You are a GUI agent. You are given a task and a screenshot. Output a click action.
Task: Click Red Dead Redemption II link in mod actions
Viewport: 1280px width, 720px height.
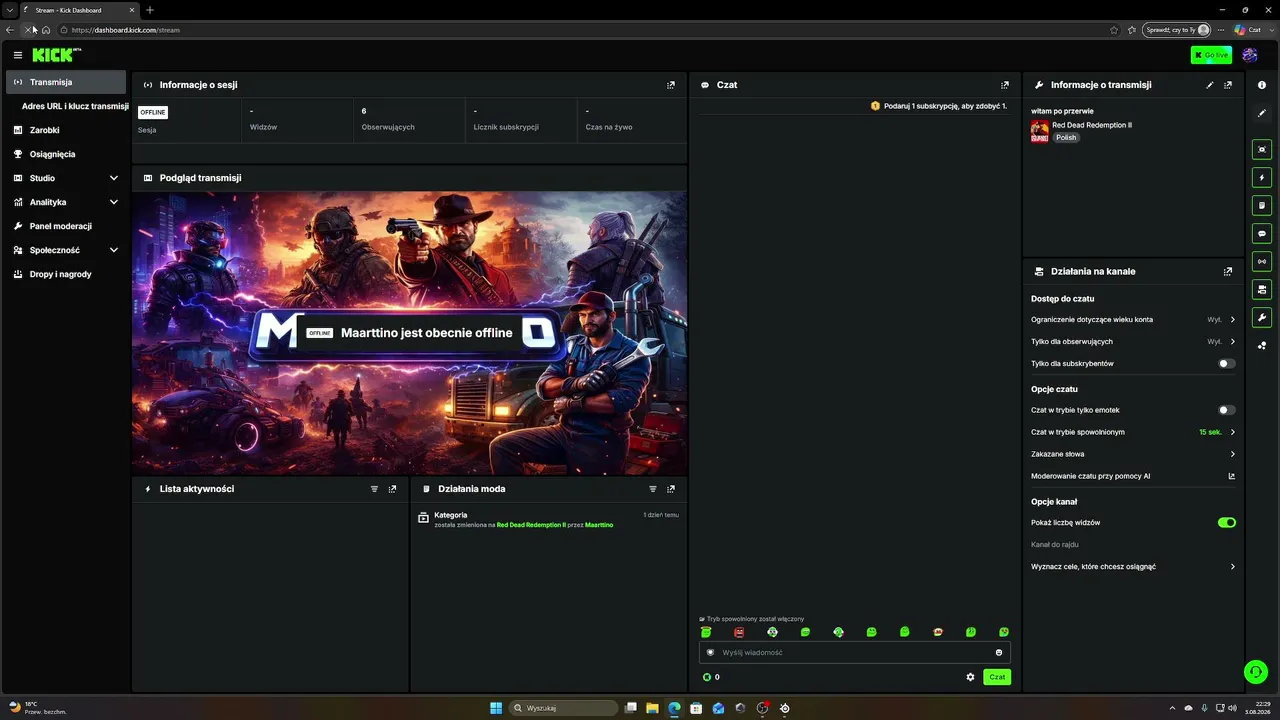531,525
